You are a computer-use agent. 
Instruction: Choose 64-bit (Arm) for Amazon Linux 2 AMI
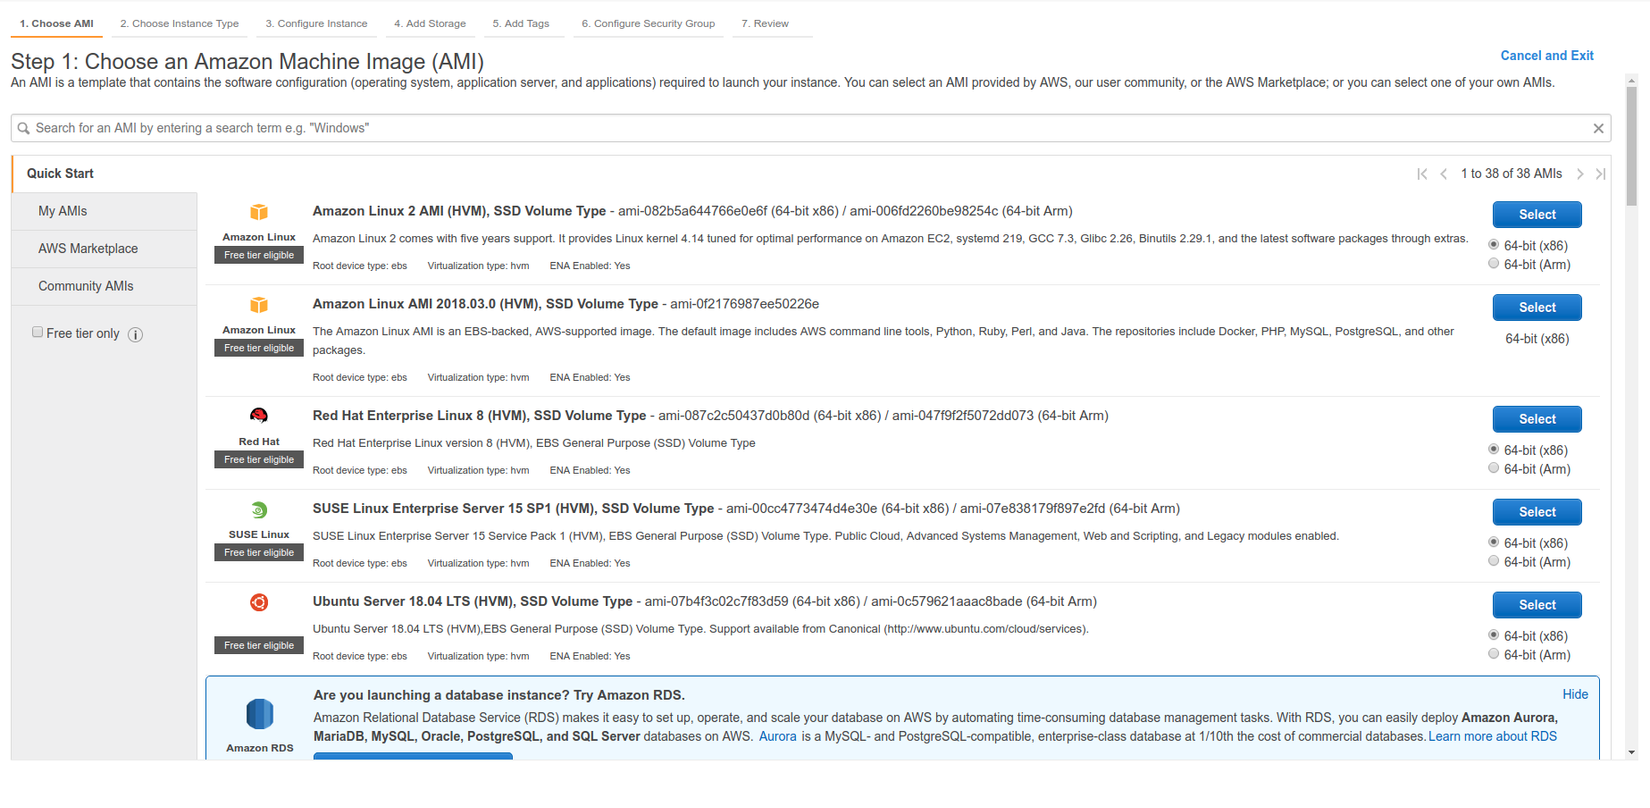pos(1494,264)
